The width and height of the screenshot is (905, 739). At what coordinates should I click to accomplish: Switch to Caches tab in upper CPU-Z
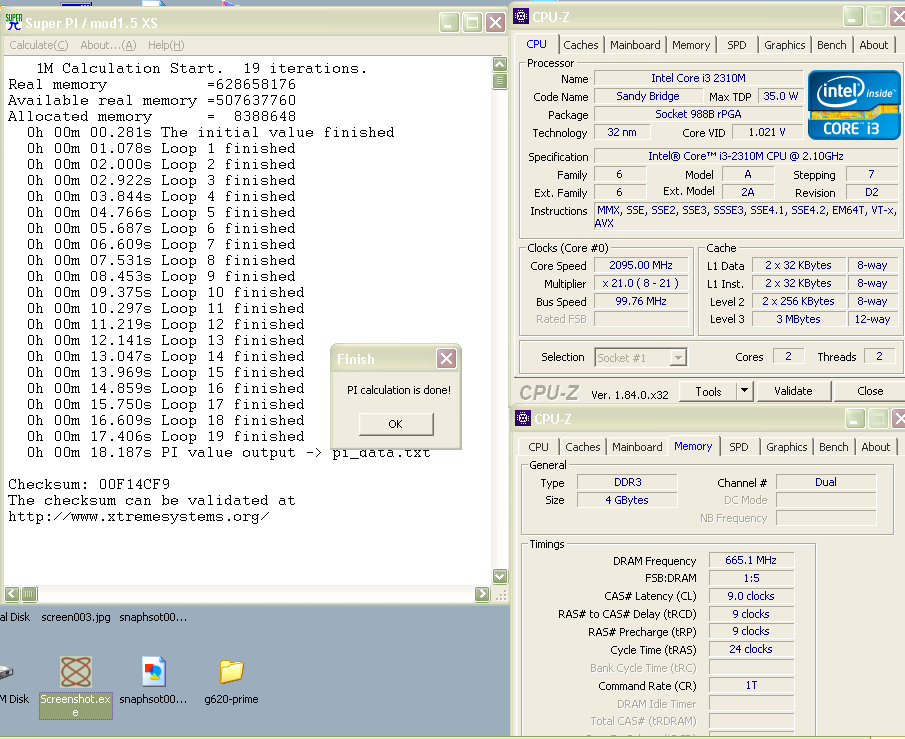pyautogui.click(x=581, y=45)
